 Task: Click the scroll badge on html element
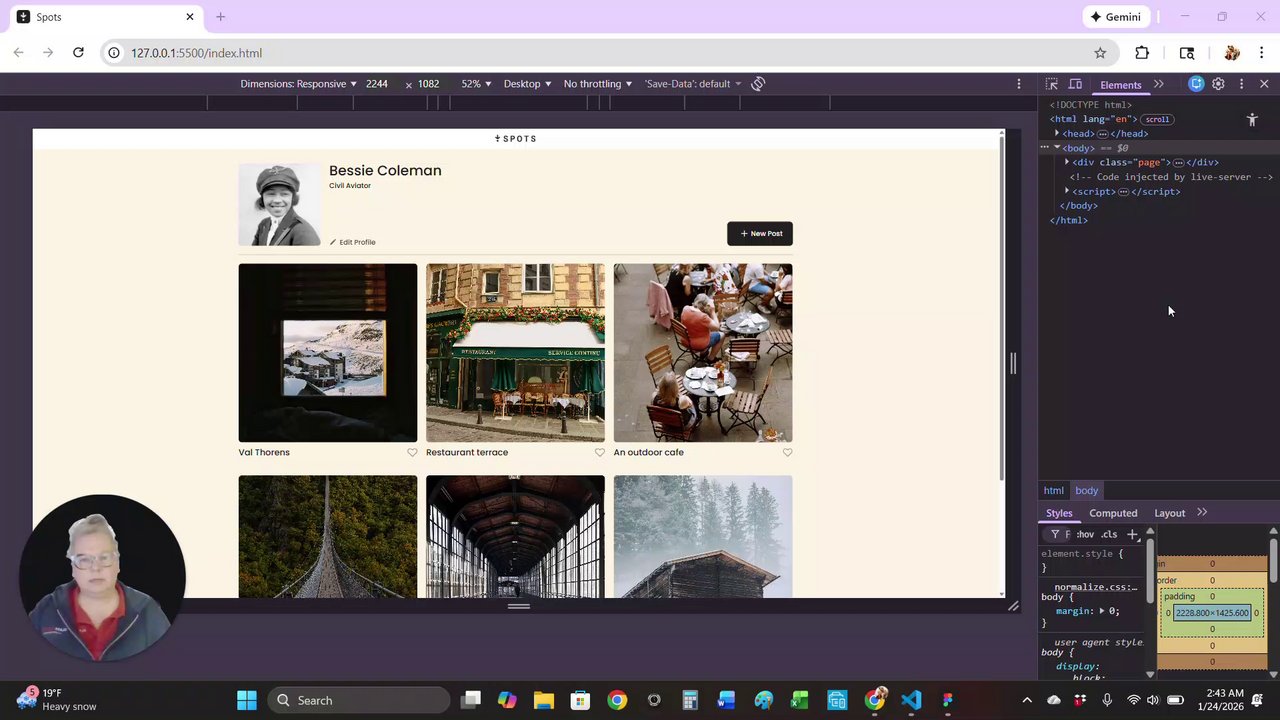coord(1157,119)
